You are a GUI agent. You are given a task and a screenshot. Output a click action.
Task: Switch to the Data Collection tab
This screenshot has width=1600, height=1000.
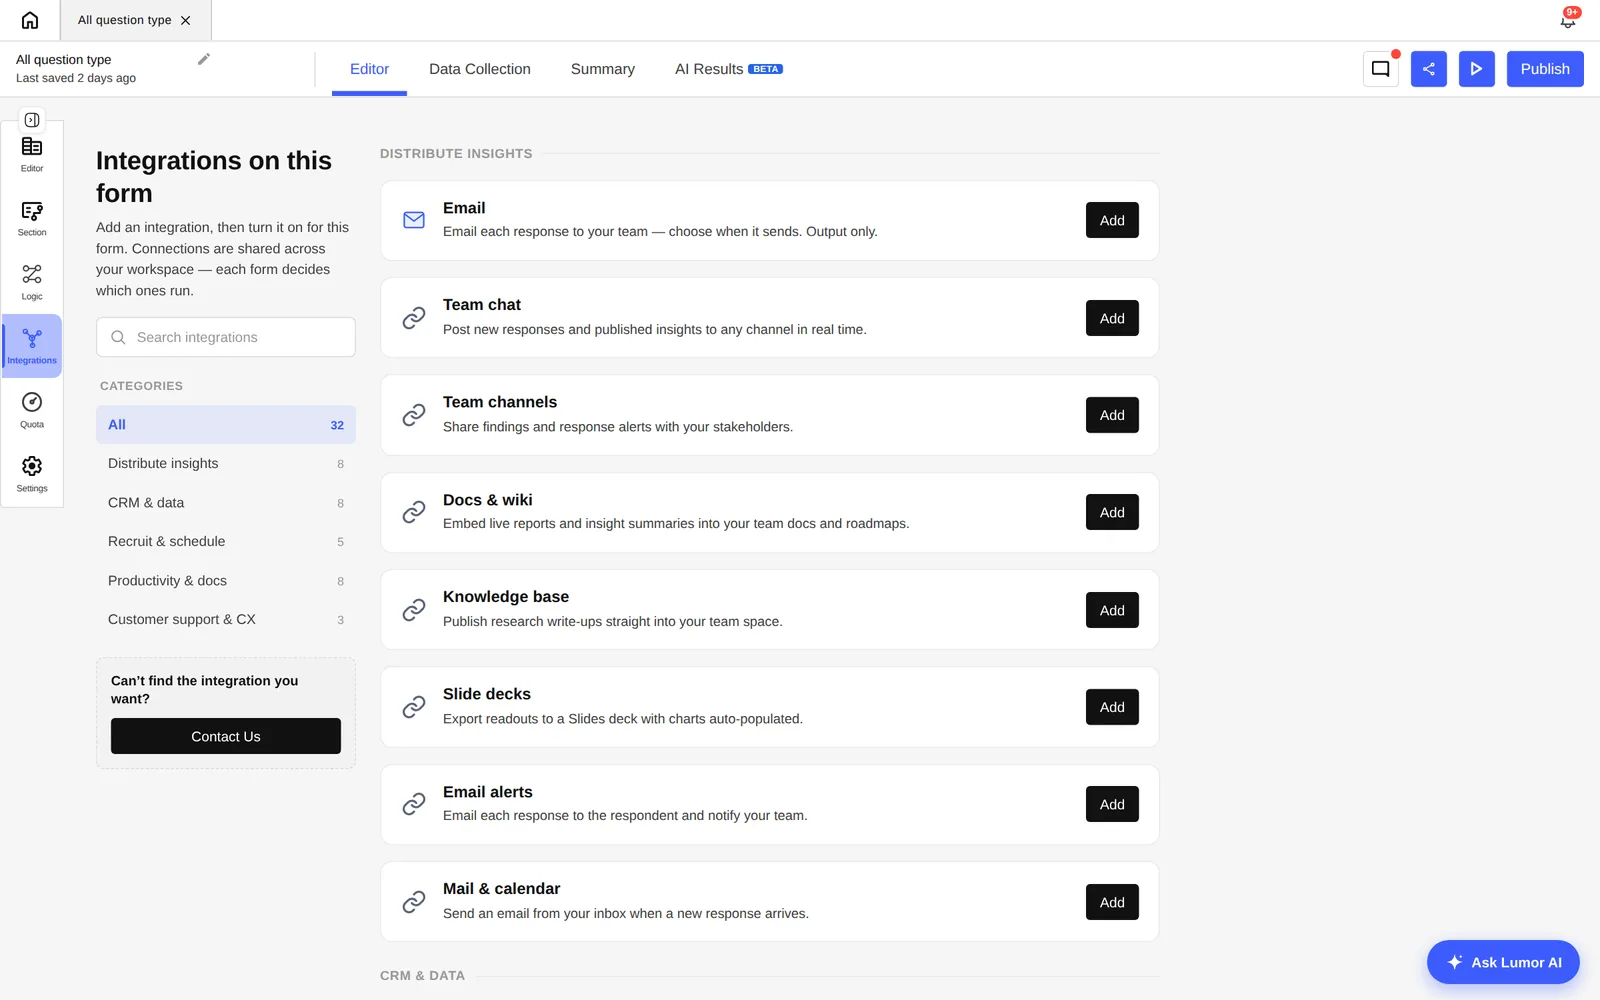[480, 69]
